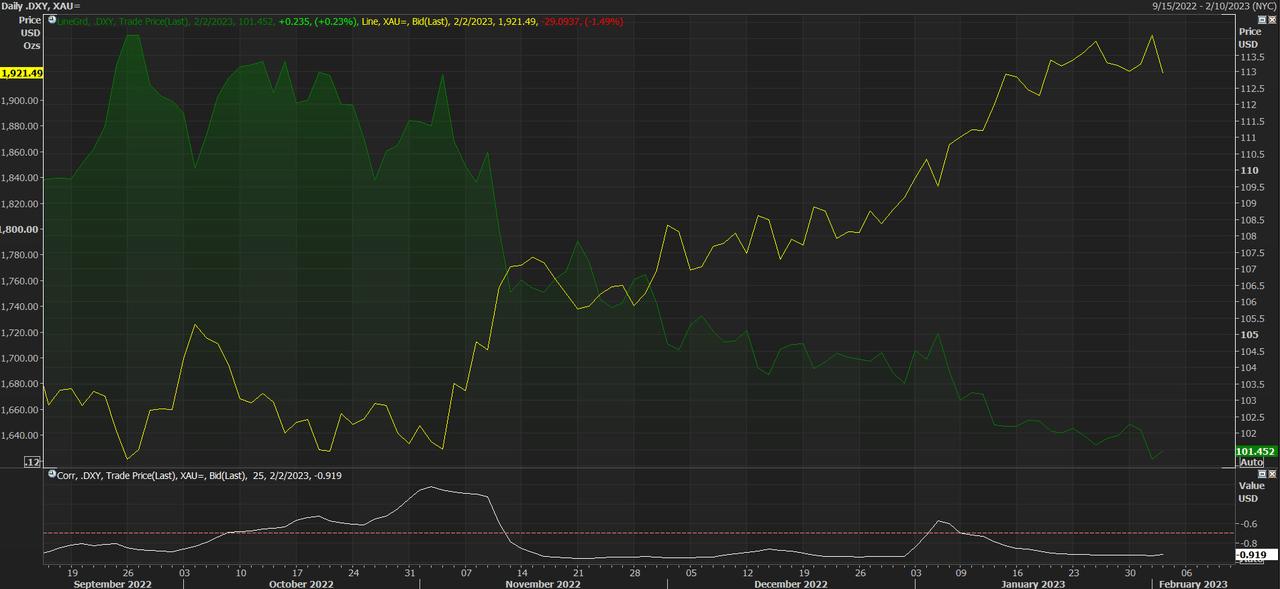Viewport: 1280px width, 589px height.
Task: Click the right Price USD axis header
Action: point(1249,38)
